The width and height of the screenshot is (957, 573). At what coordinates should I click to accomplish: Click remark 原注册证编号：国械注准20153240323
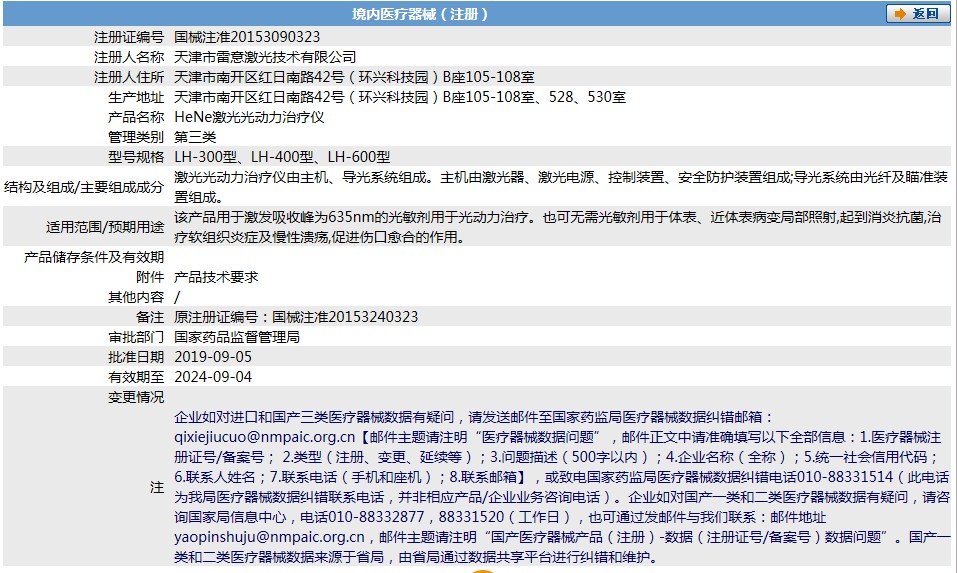point(296,317)
